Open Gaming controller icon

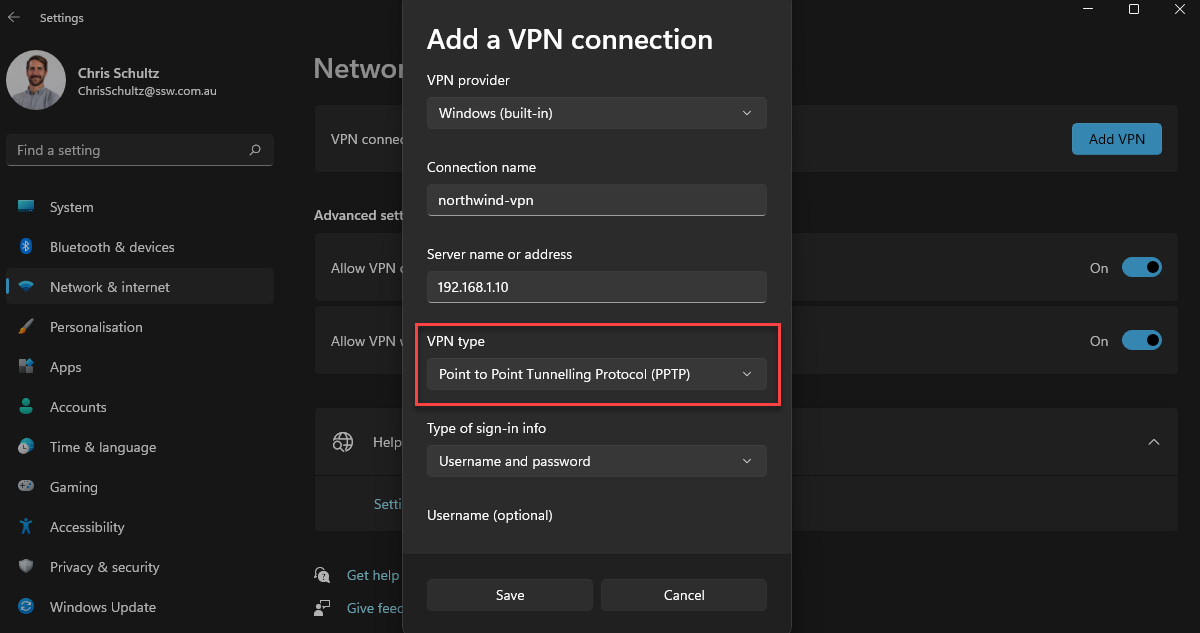pyautogui.click(x=27, y=487)
